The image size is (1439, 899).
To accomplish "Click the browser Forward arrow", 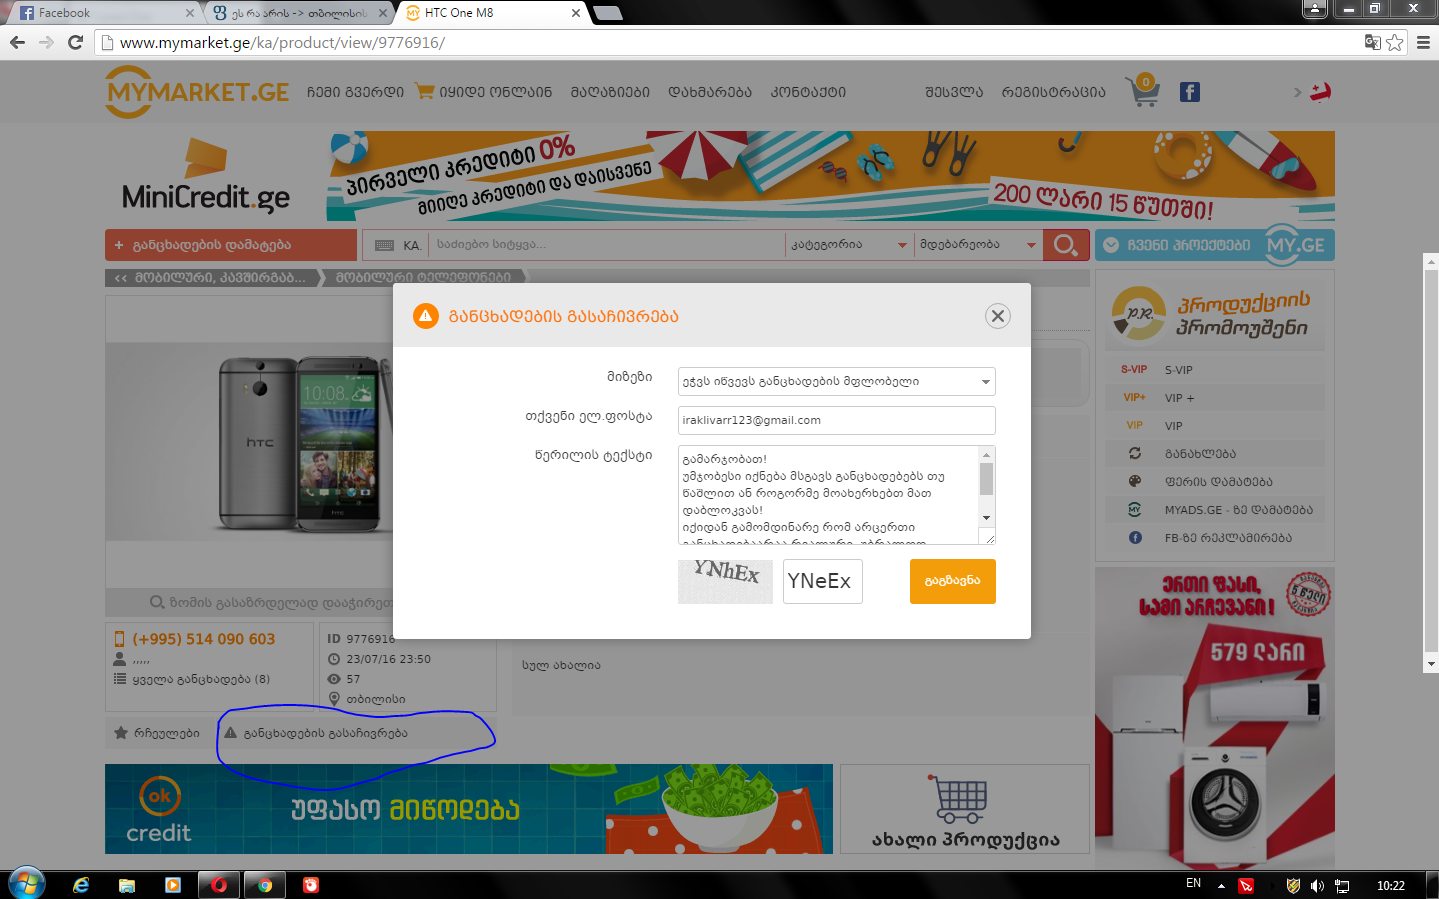I will click(x=46, y=42).
